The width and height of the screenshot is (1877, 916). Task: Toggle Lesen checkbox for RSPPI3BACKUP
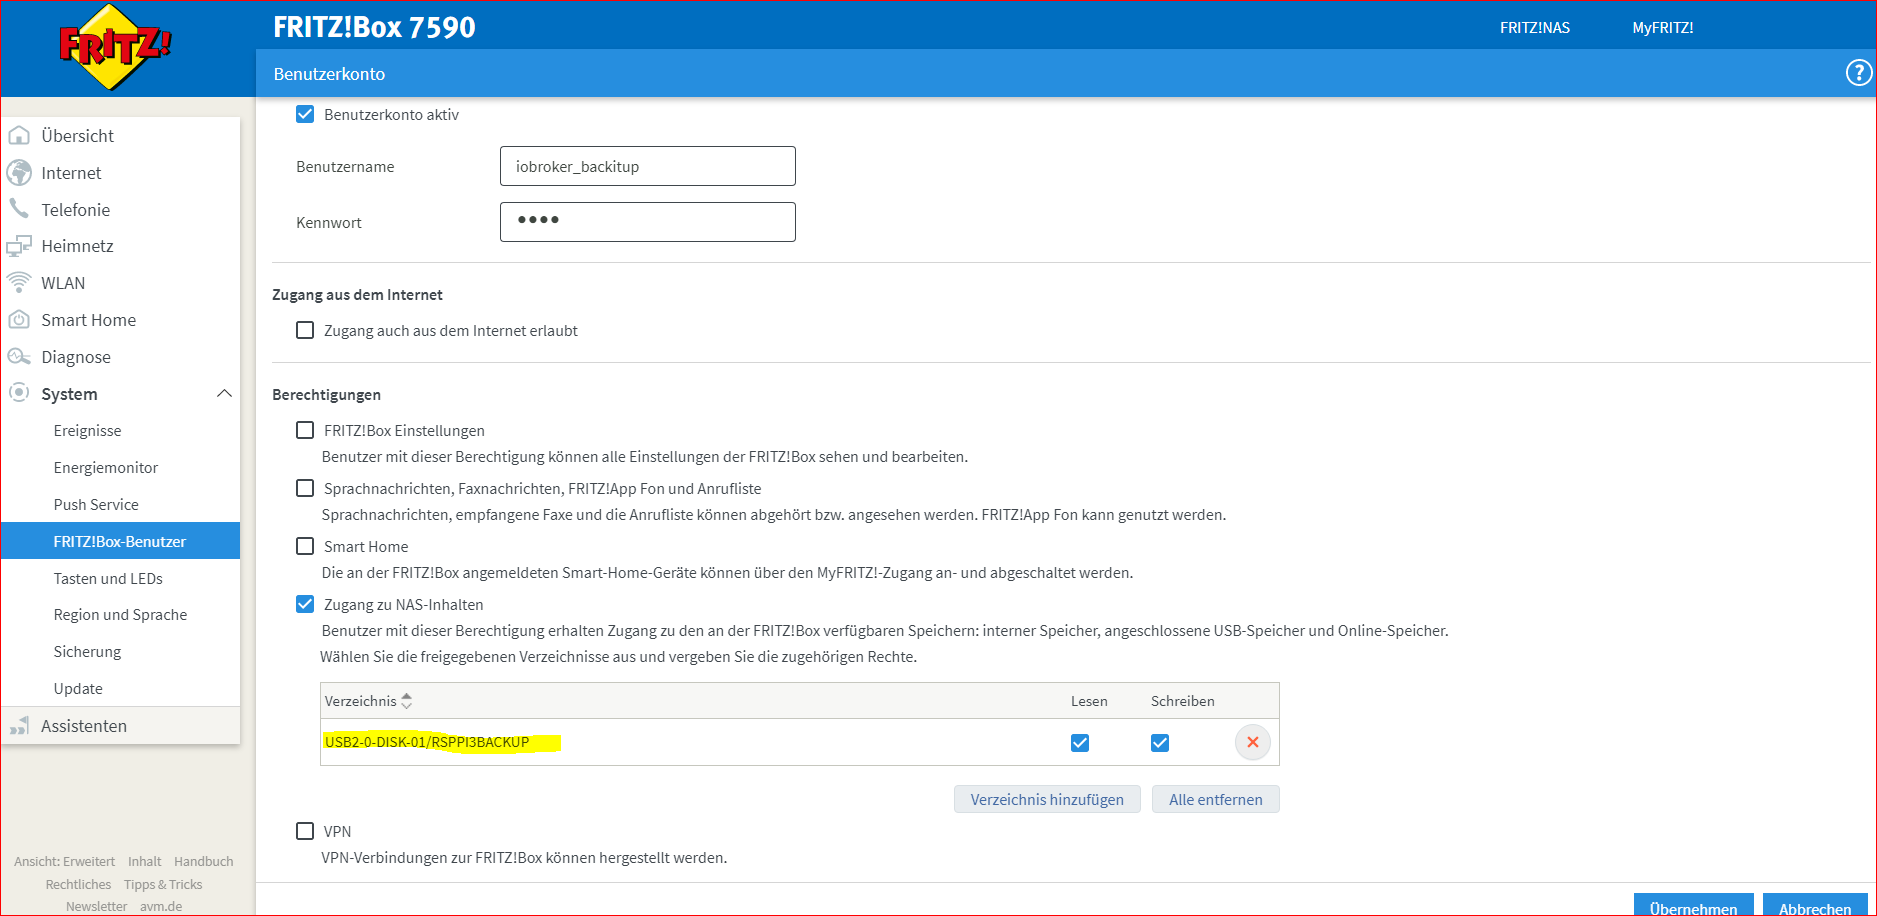click(1080, 743)
